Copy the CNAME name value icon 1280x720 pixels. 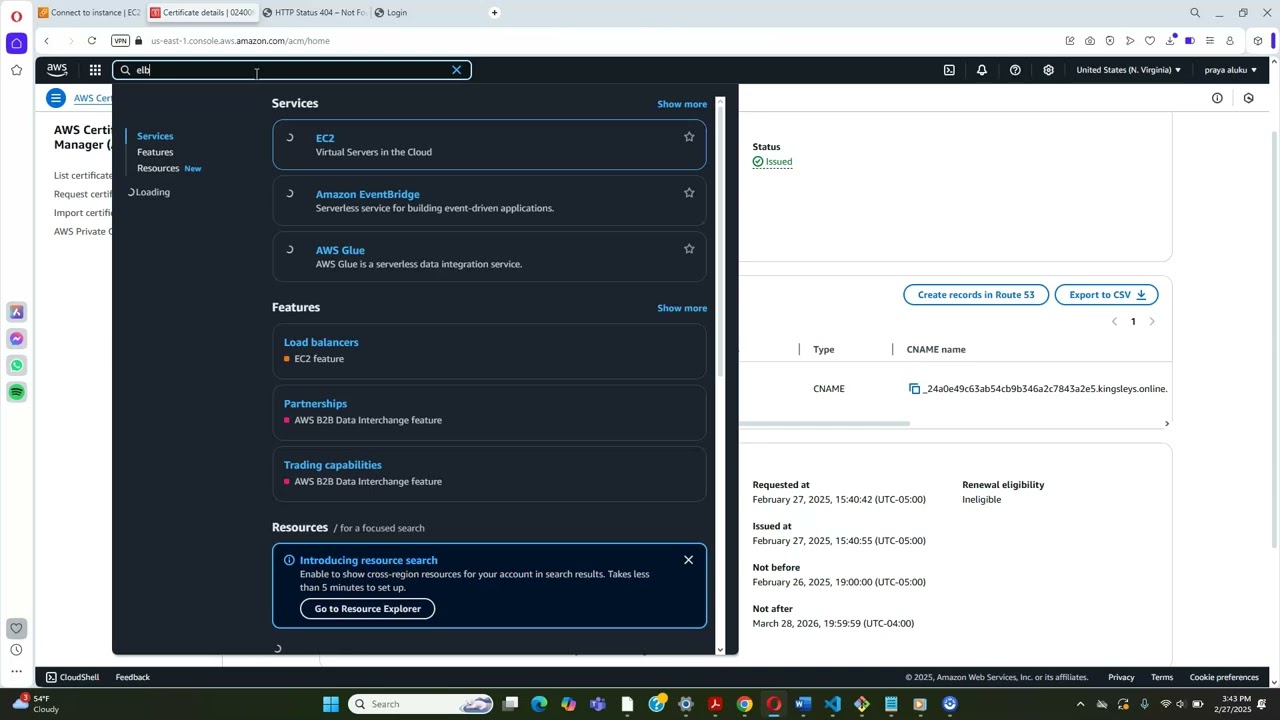pos(914,389)
